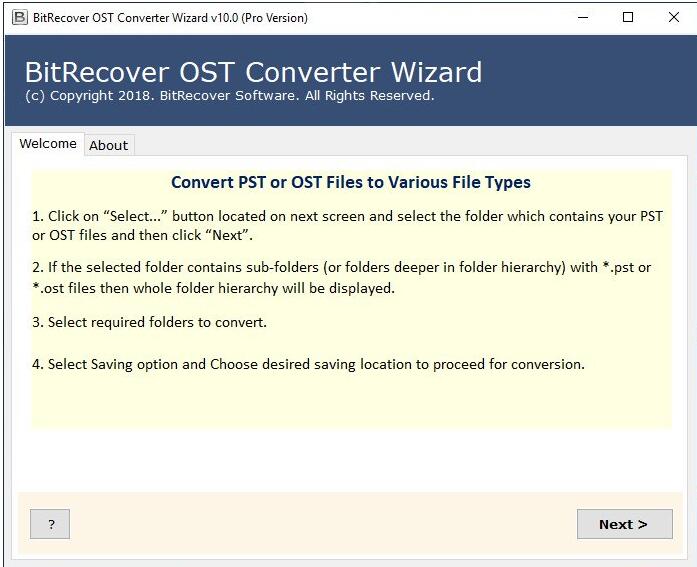Open the About tab
This screenshot has height=567, width=697.
tap(108, 145)
